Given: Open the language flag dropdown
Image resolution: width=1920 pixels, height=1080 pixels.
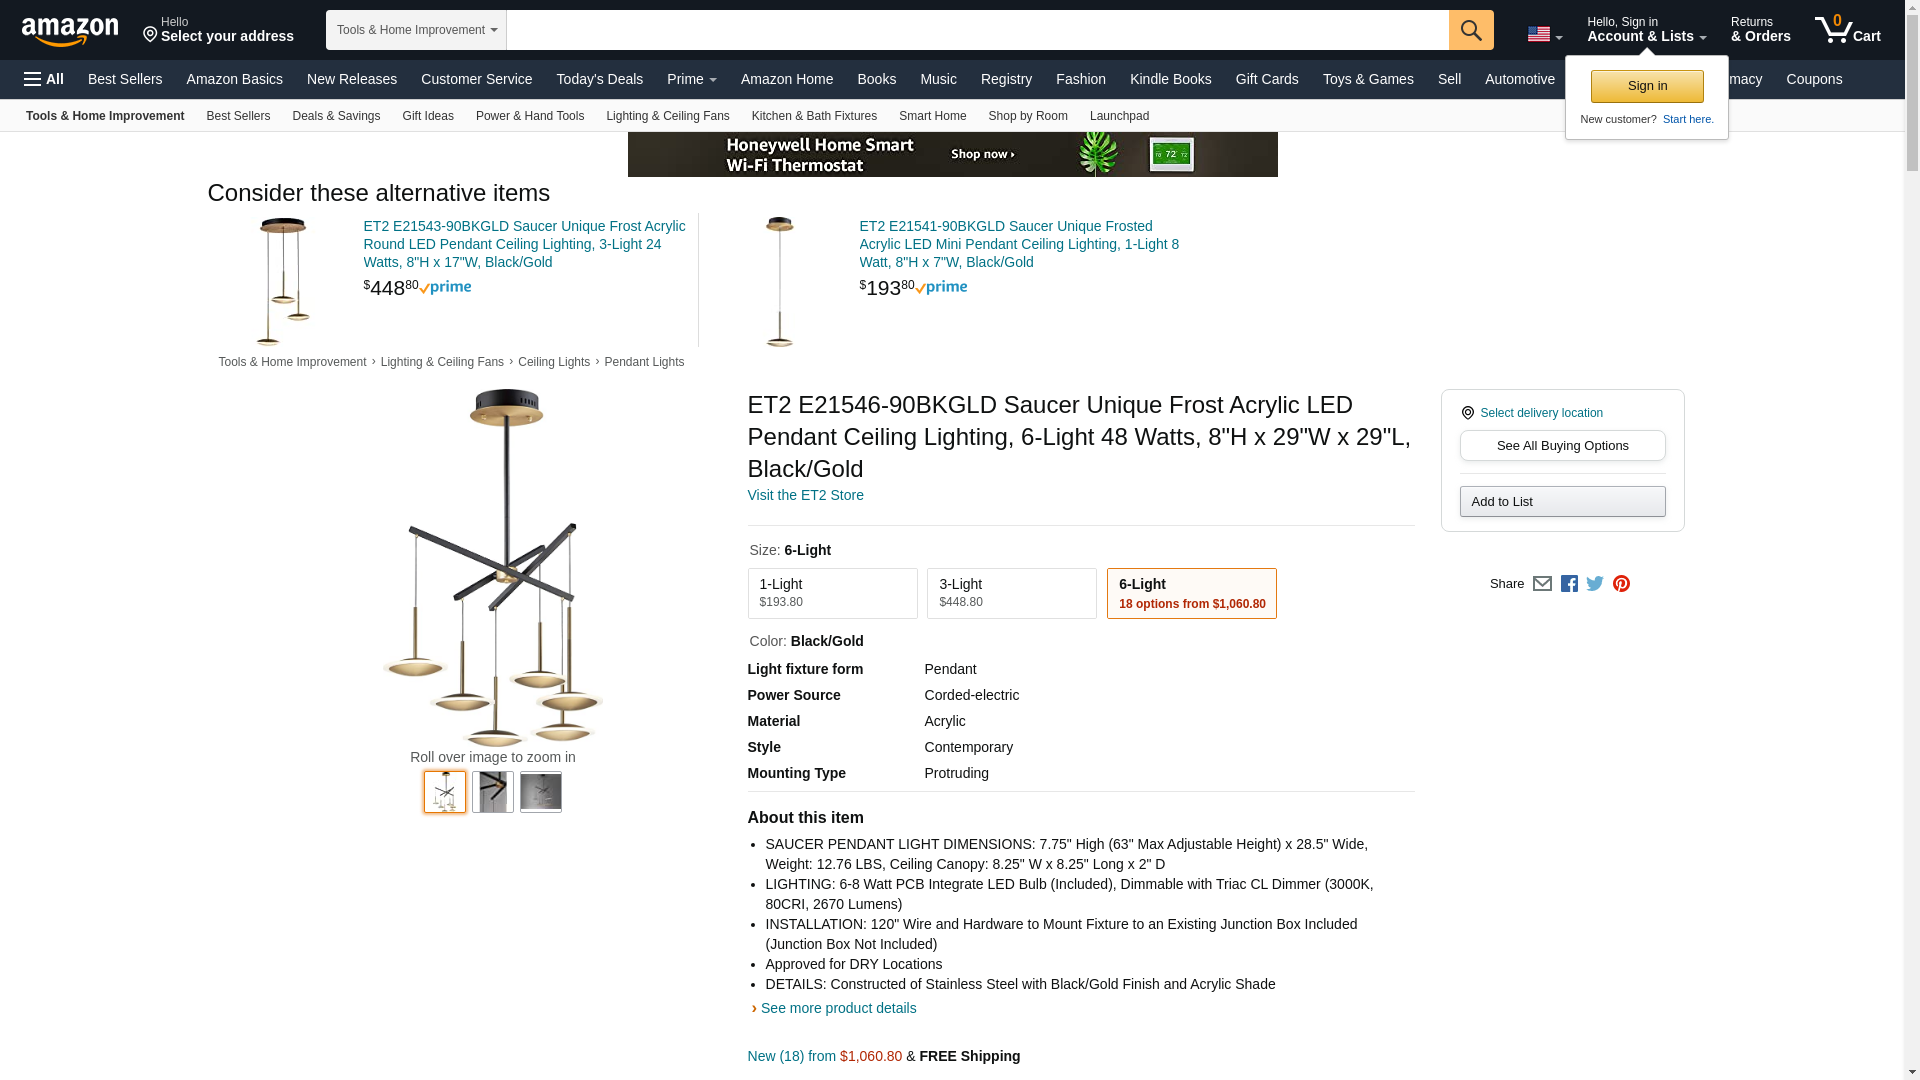Looking at the screenshot, I should [1544, 34].
